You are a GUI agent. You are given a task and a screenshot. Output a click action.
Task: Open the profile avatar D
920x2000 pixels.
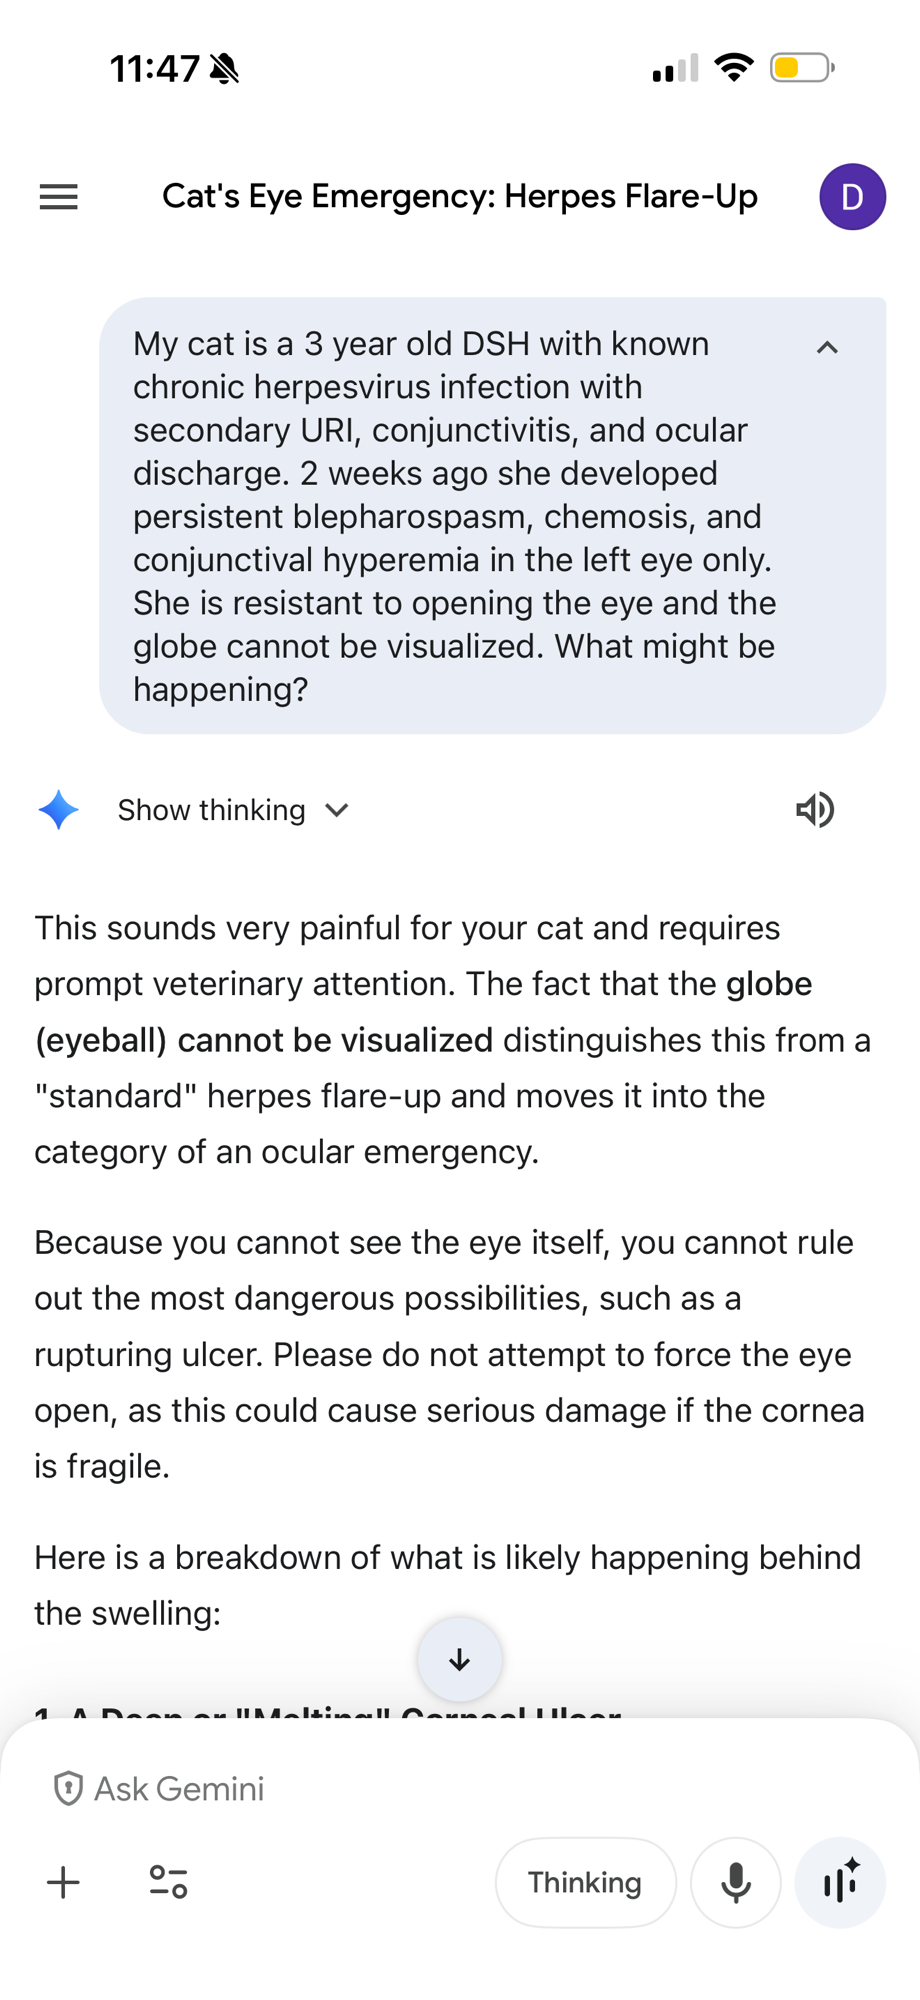point(852,197)
